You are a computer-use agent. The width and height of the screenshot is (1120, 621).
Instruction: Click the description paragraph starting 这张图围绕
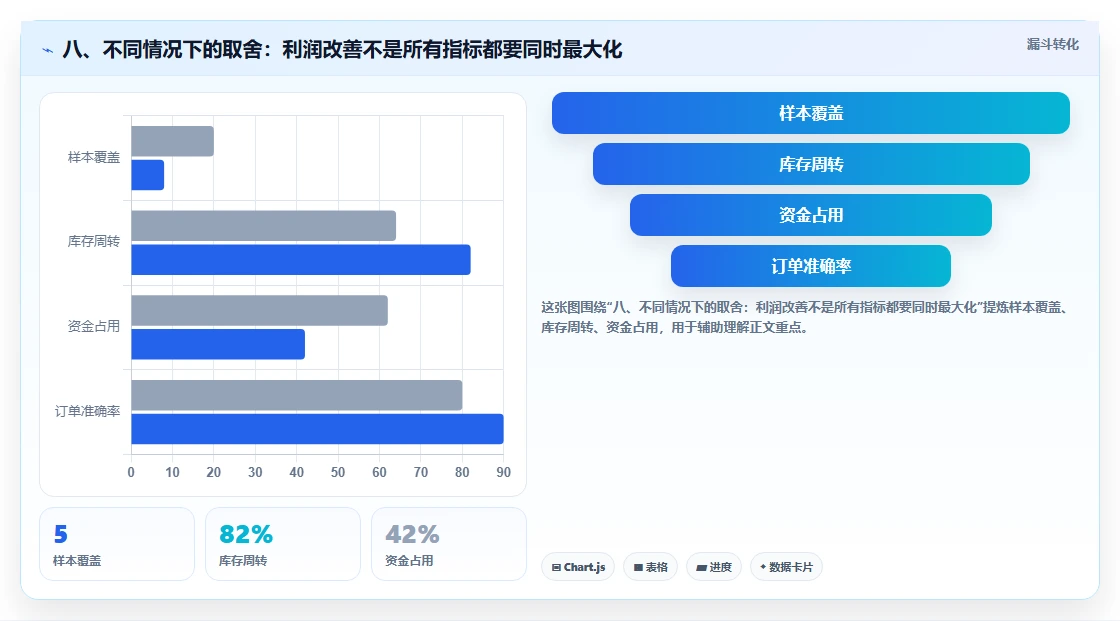805,317
